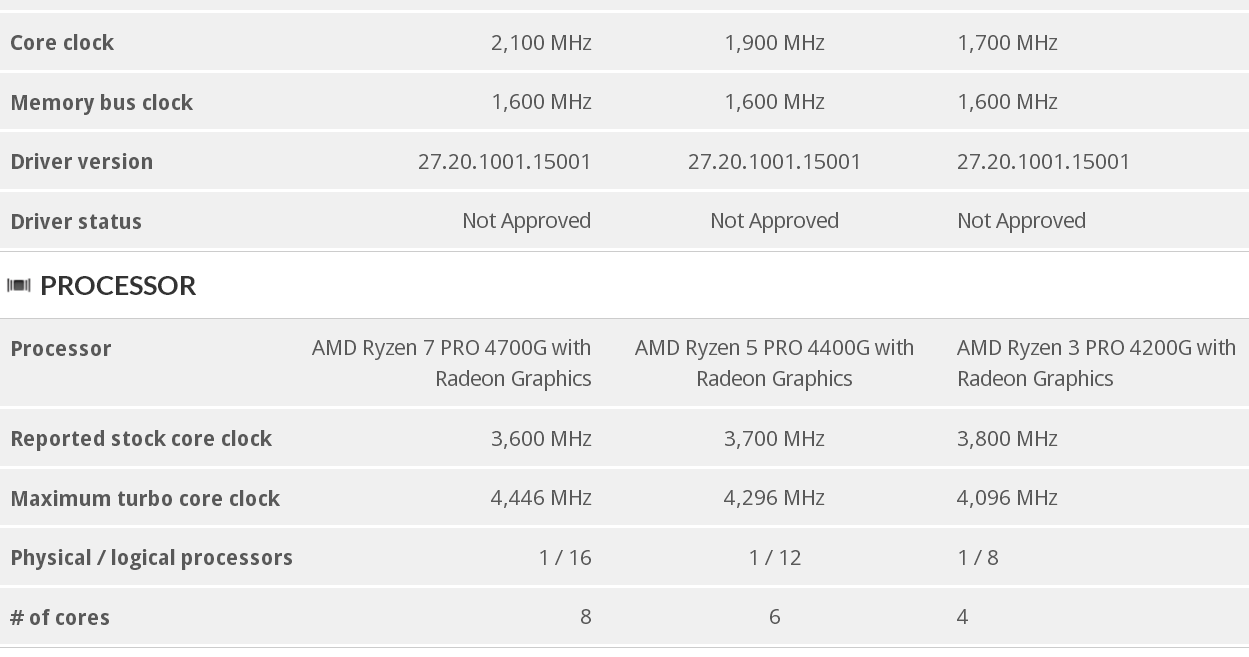This screenshot has height=657, width=1249.
Task: Click the first 27.20.1001.15001 driver version
Action: point(504,161)
